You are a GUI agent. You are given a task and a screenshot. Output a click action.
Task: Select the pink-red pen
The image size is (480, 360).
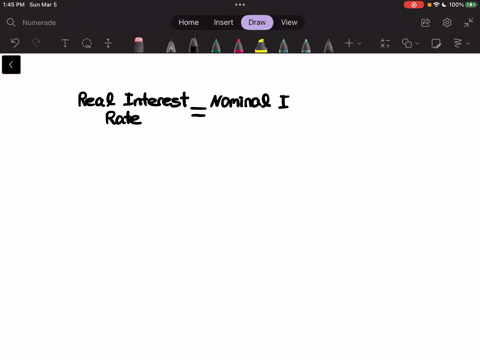click(x=238, y=45)
